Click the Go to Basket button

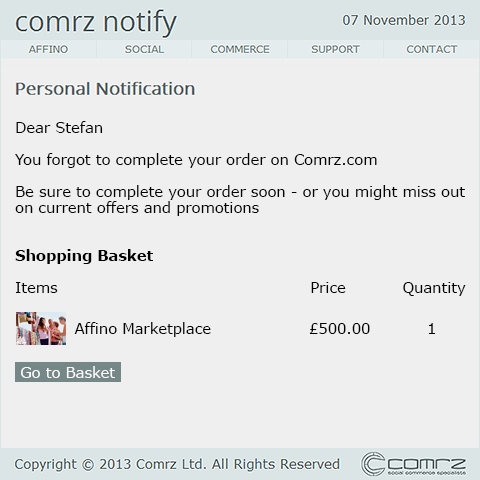pos(68,372)
